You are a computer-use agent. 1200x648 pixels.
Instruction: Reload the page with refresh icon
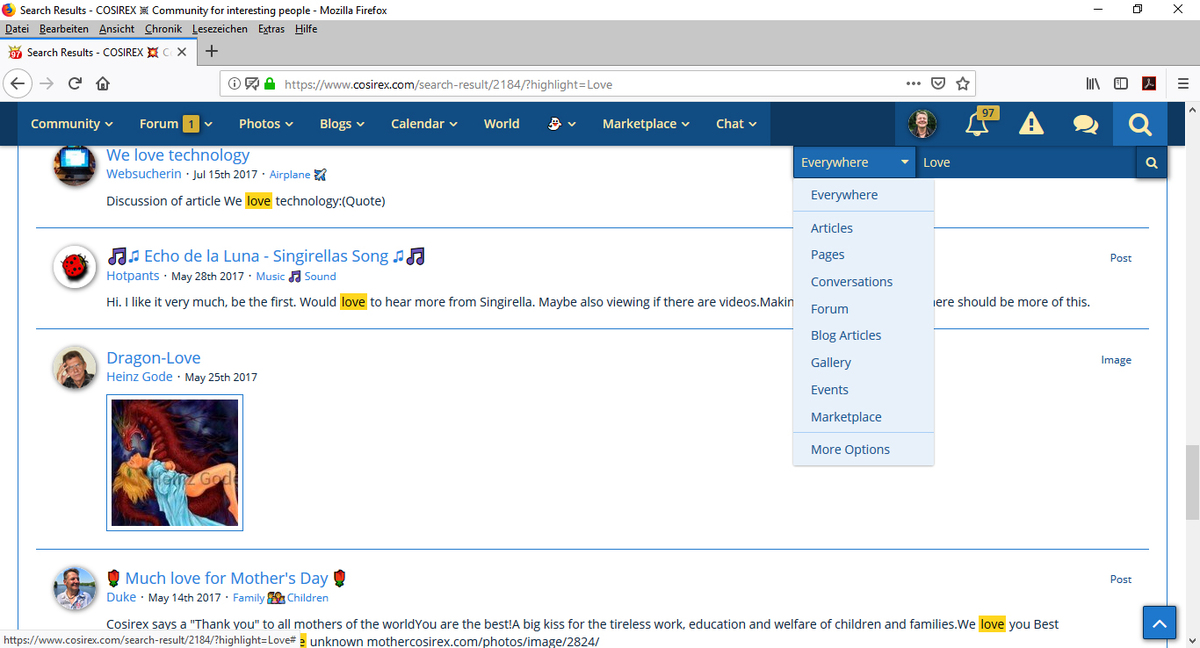coord(76,84)
